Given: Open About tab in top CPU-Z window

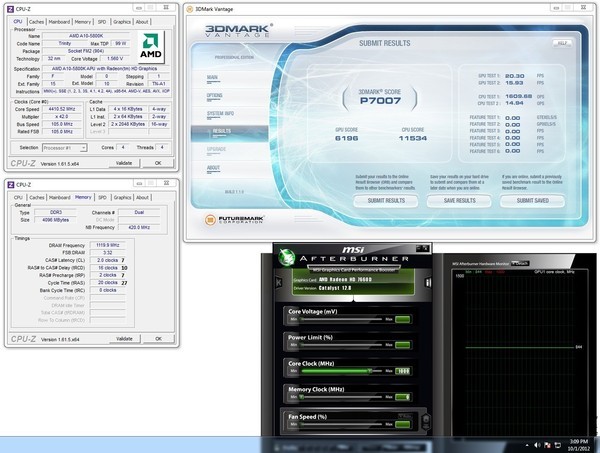Looking at the screenshot, I should 142,22.
